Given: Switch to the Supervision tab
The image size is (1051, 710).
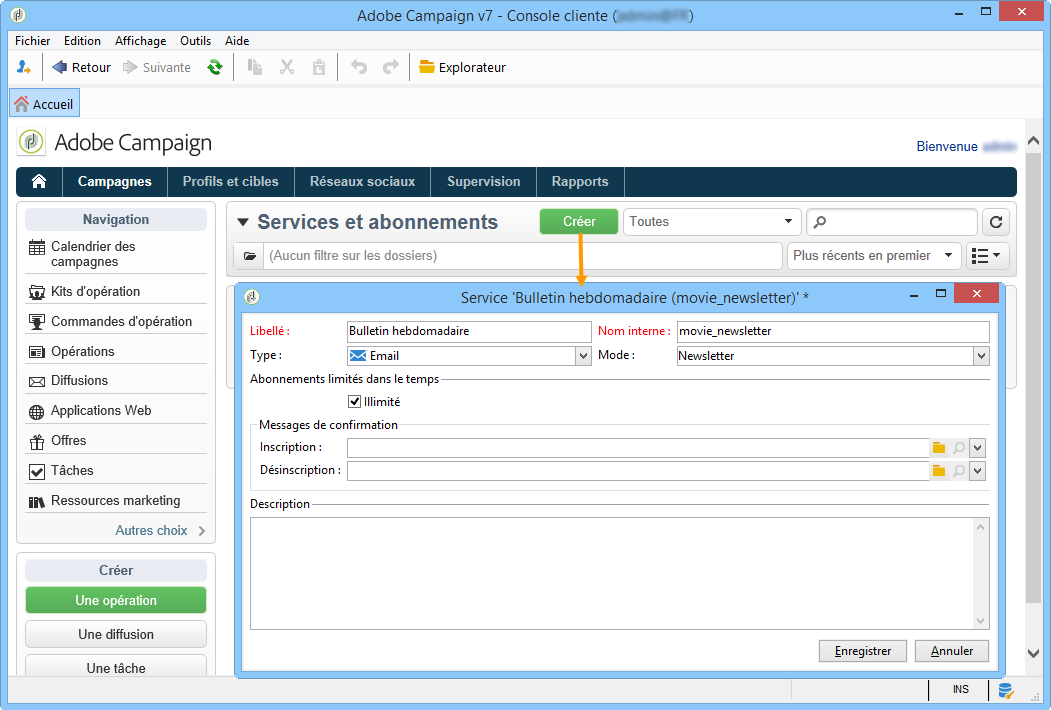Looking at the screenshot, I should (484, 182).
